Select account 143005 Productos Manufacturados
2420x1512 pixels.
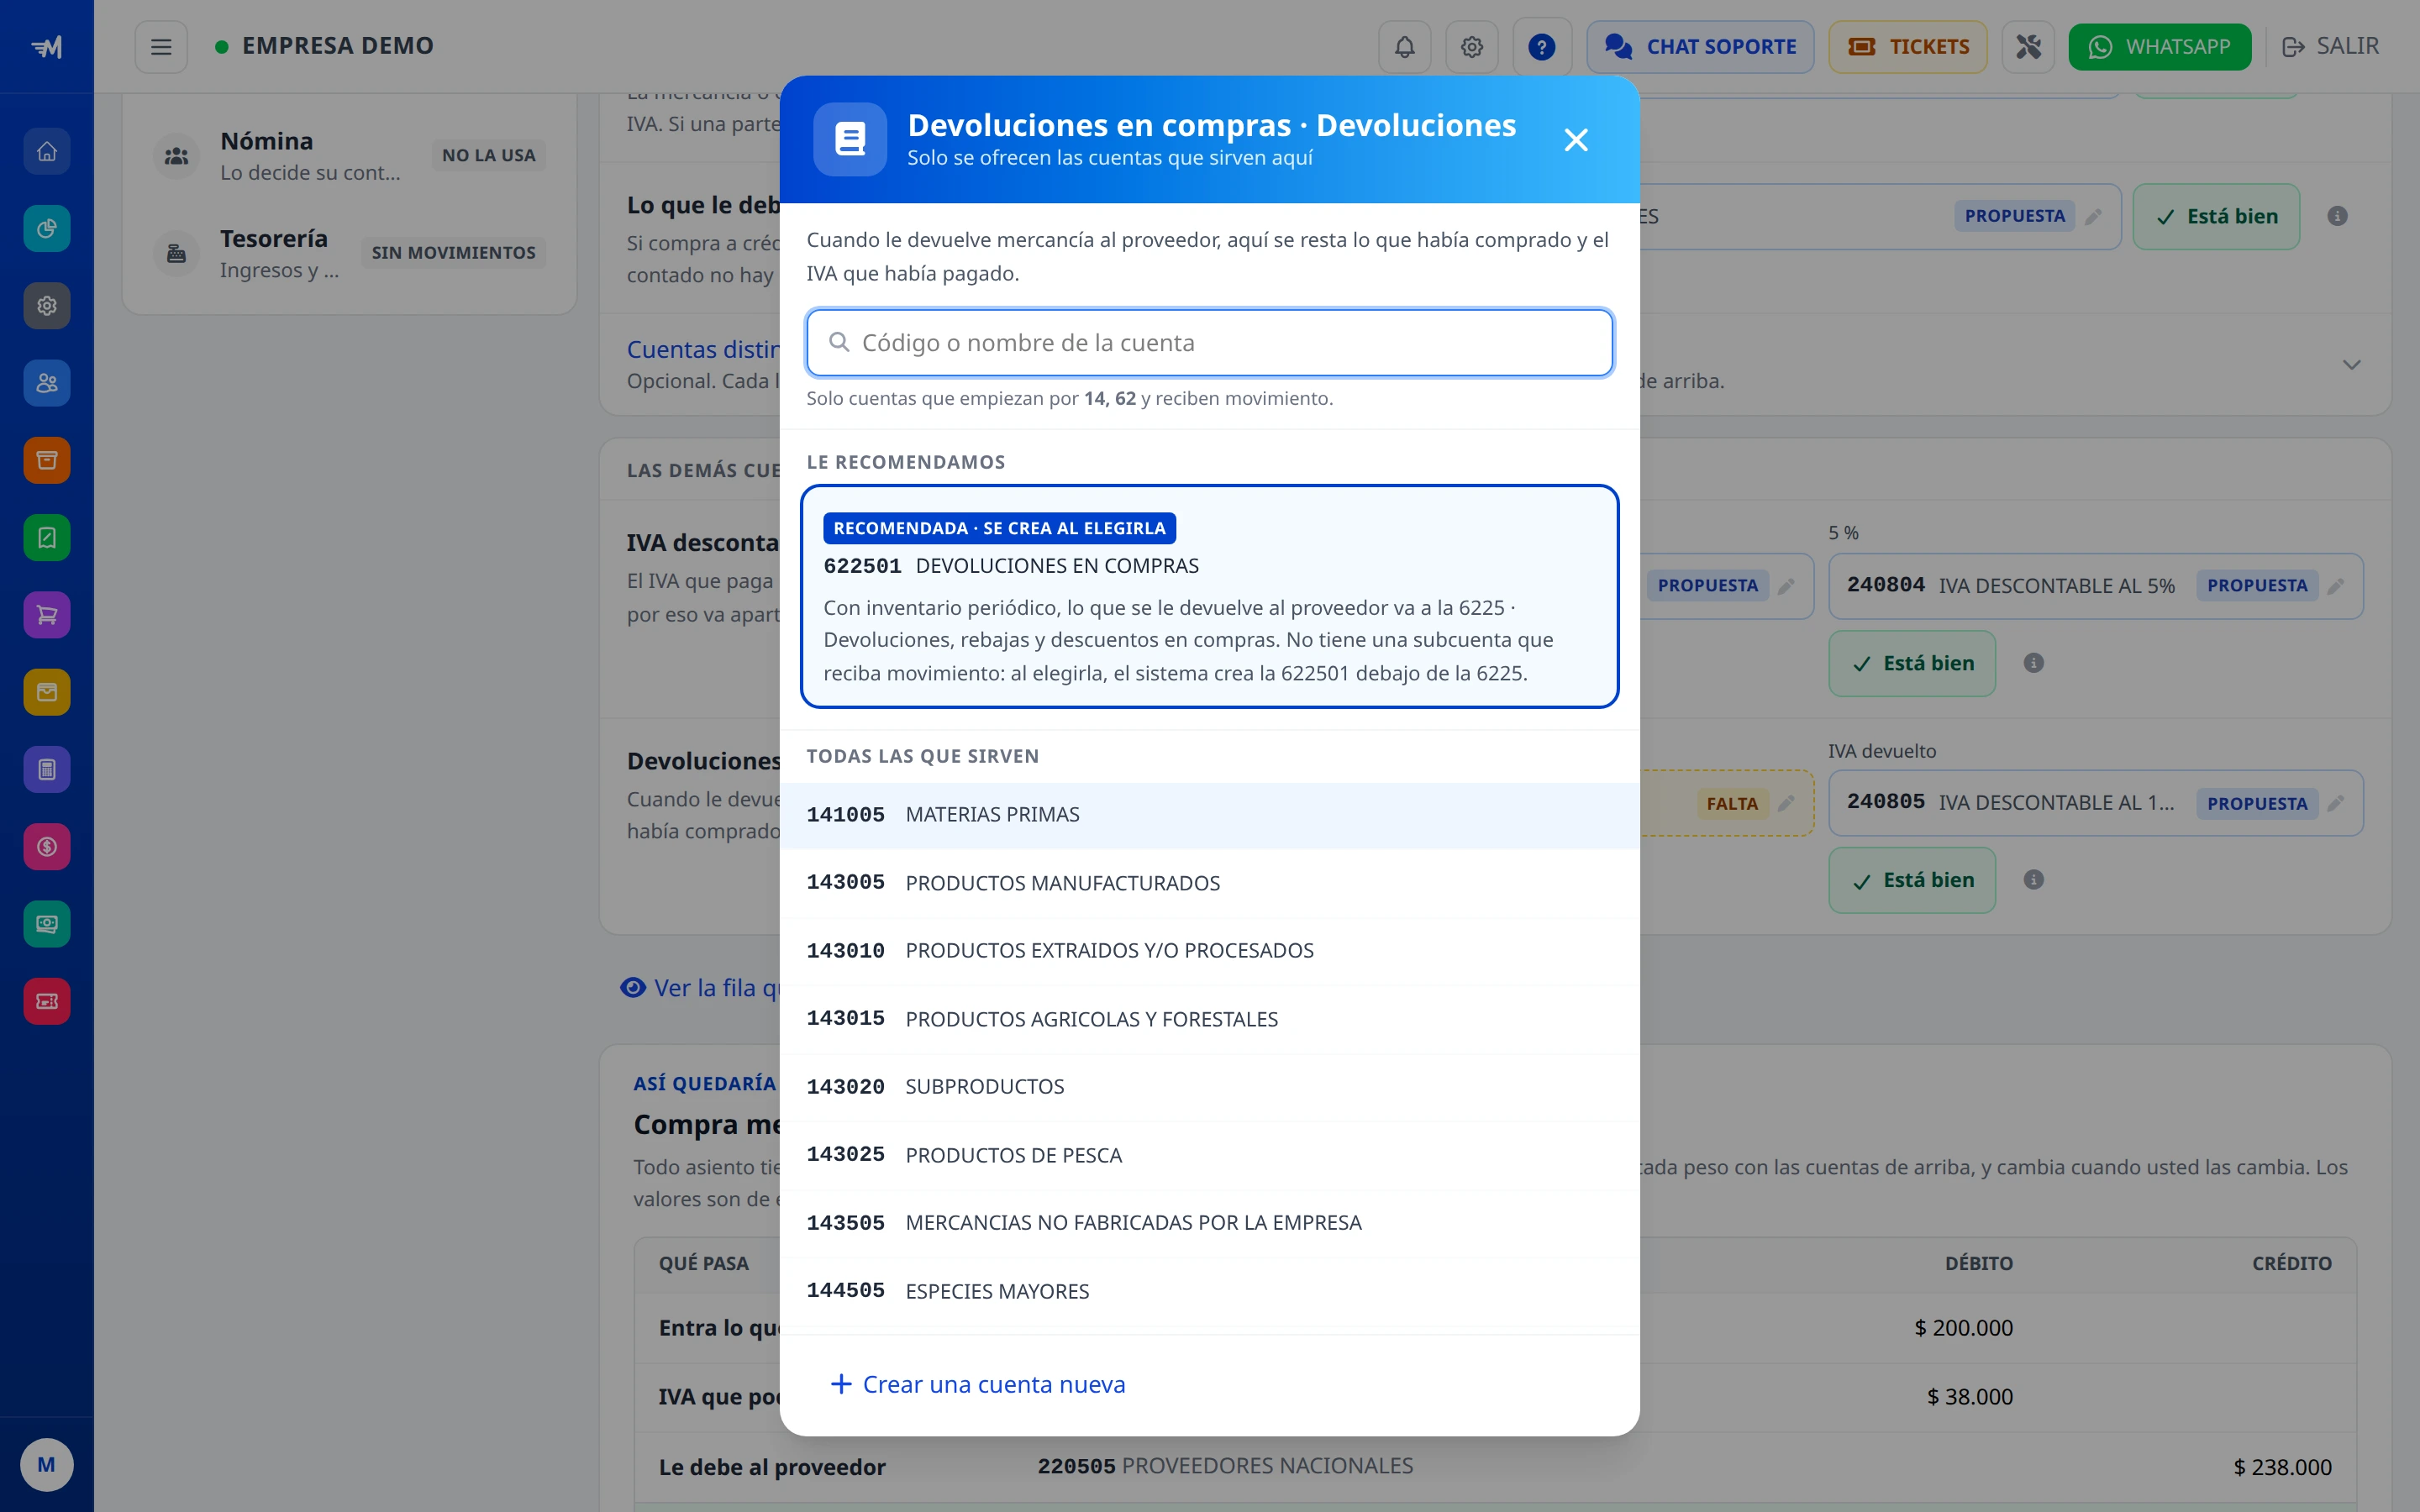[x=1209, y=883]
